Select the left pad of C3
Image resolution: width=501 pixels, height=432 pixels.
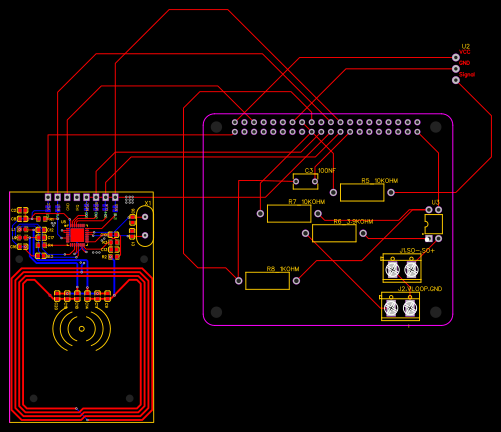click(296, 182)
